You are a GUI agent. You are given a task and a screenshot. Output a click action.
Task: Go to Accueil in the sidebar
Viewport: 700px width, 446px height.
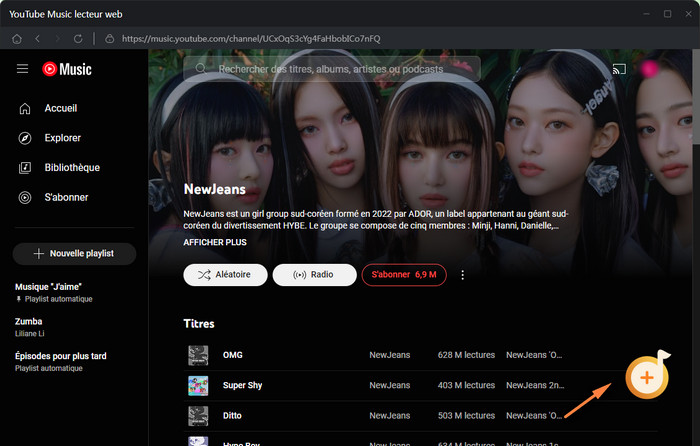[61, 108]
